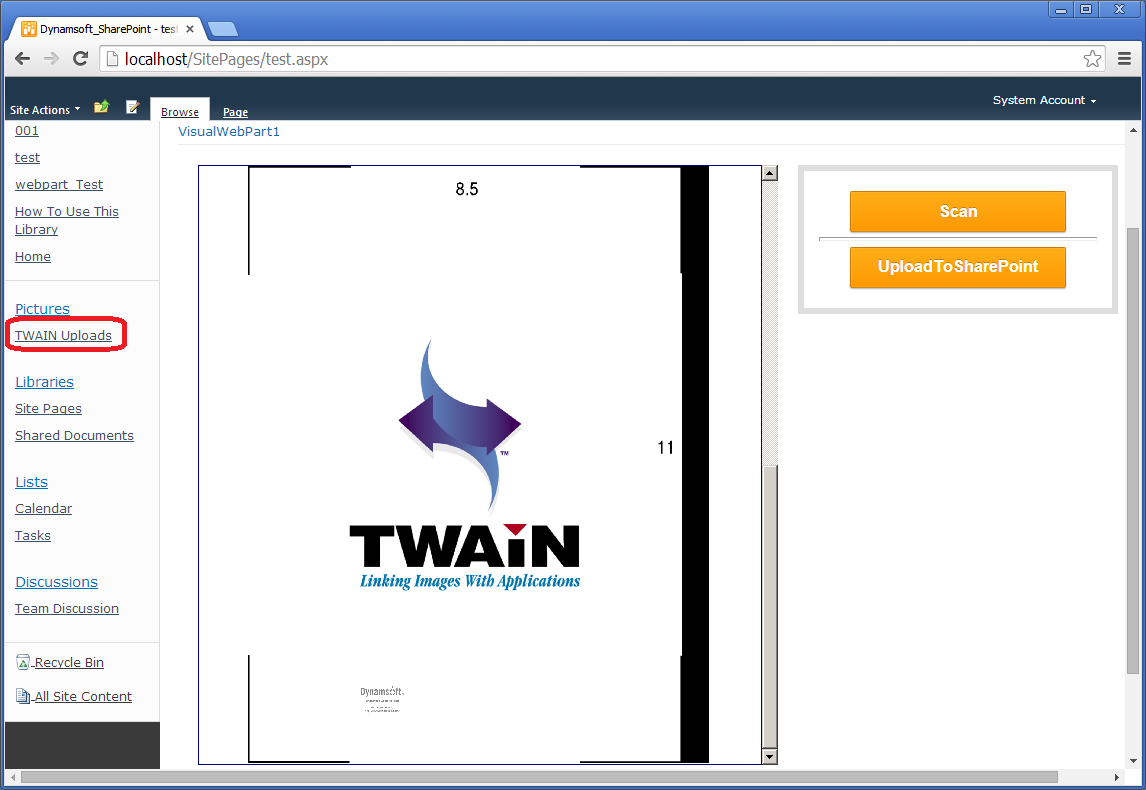Viewport: 1146px width, 790px height.
Task: Click the browser back arrow button
Action: 22,59
